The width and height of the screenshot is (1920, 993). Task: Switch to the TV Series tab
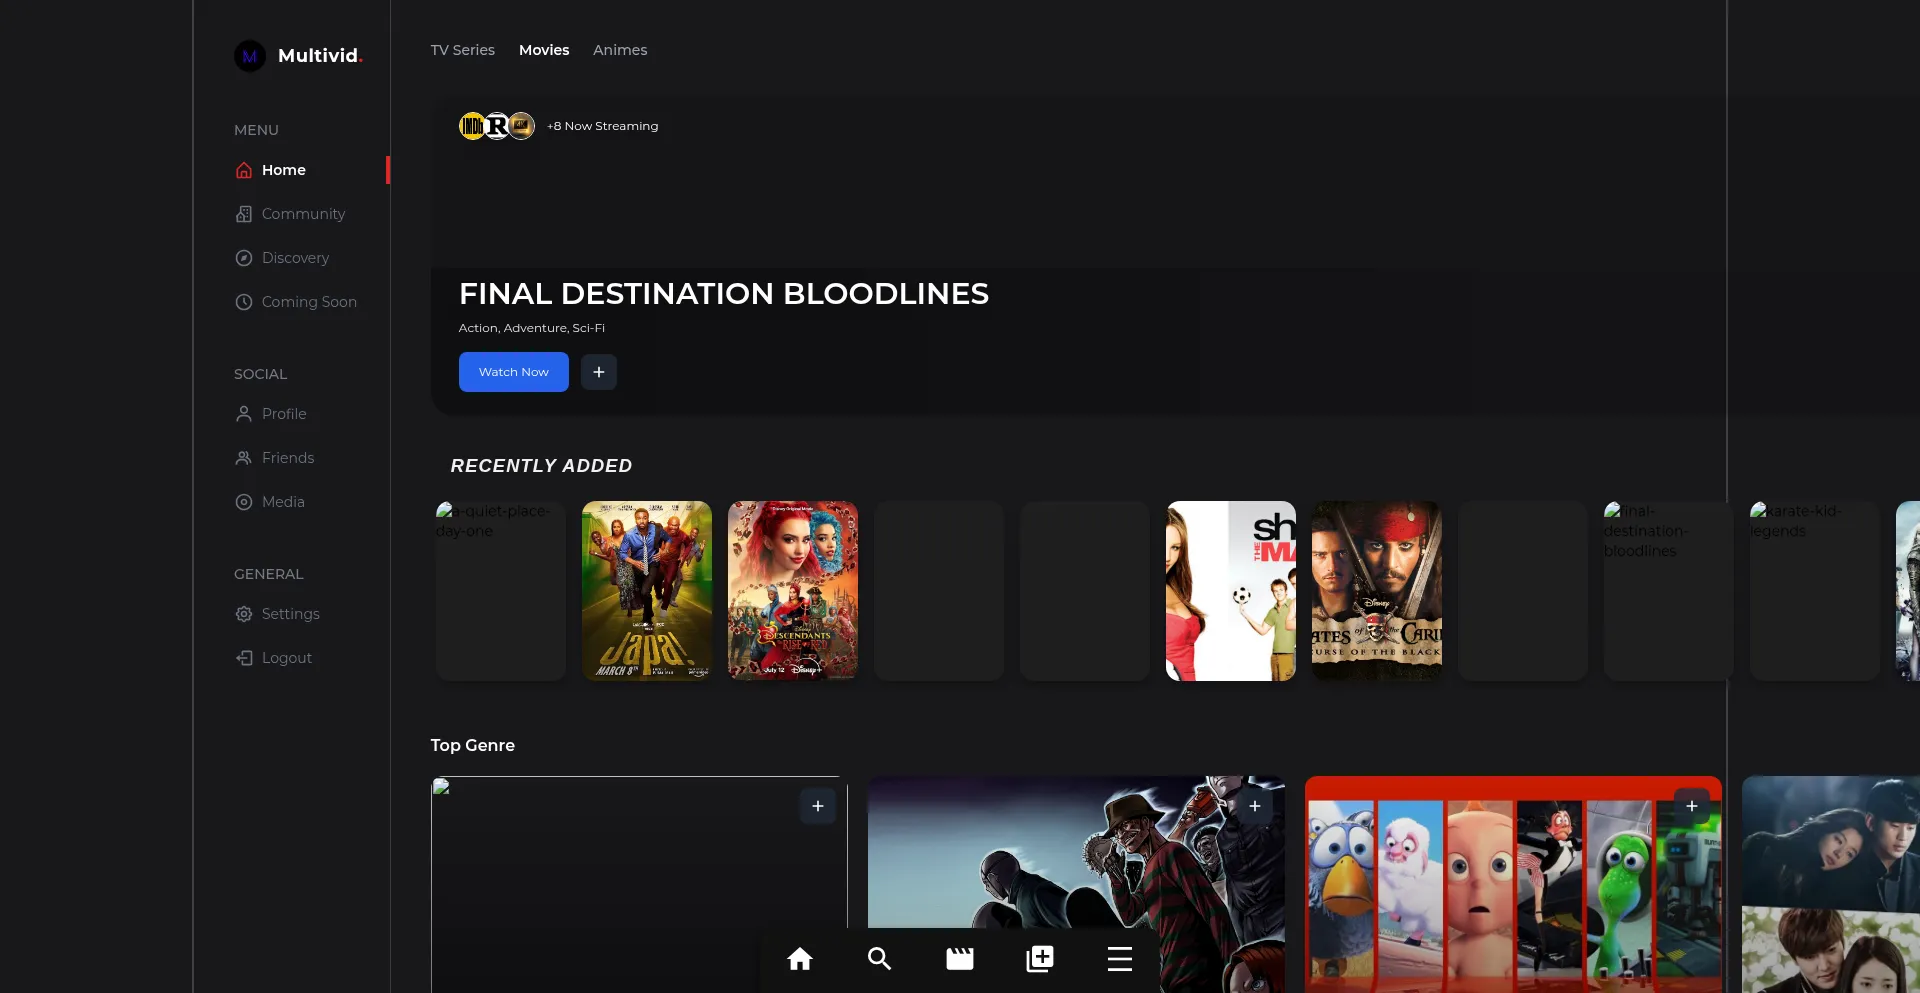(462, 50)
